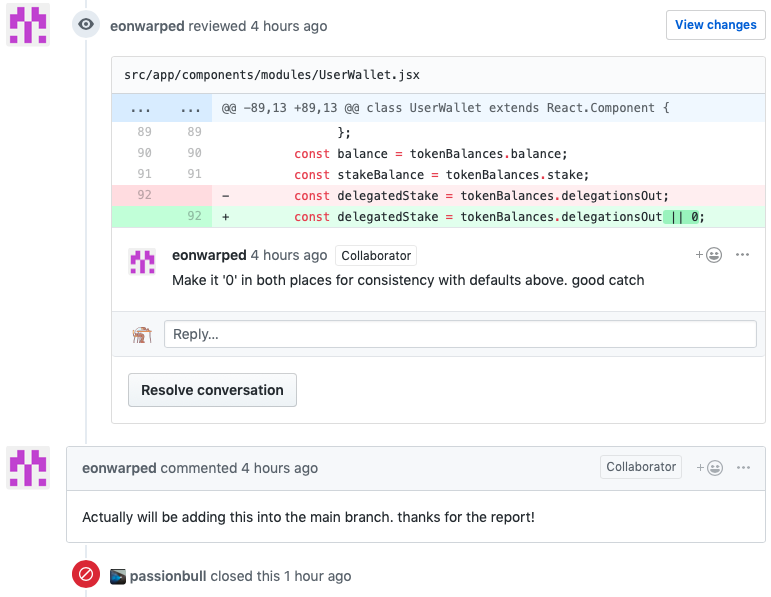This screenshot has width=771, height=597.
Task: Open the passionbull user profile link
Action: pyautogui.click(x=166, y=576)
